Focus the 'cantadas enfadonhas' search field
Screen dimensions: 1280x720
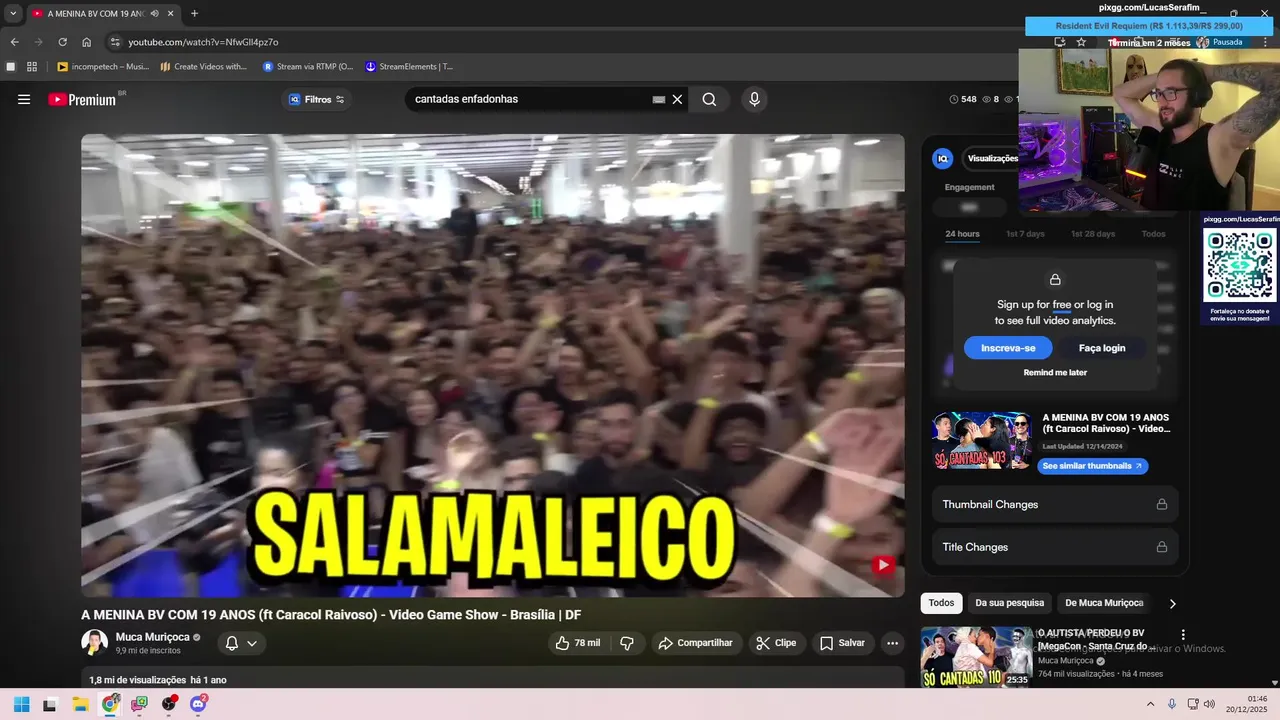tap(530, 99)
